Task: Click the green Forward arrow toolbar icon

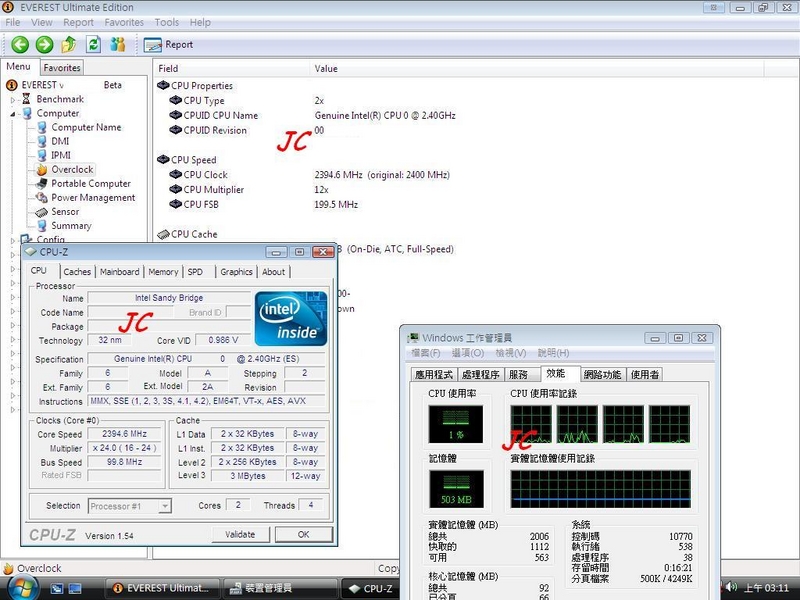Action: (x=44, y=44)
